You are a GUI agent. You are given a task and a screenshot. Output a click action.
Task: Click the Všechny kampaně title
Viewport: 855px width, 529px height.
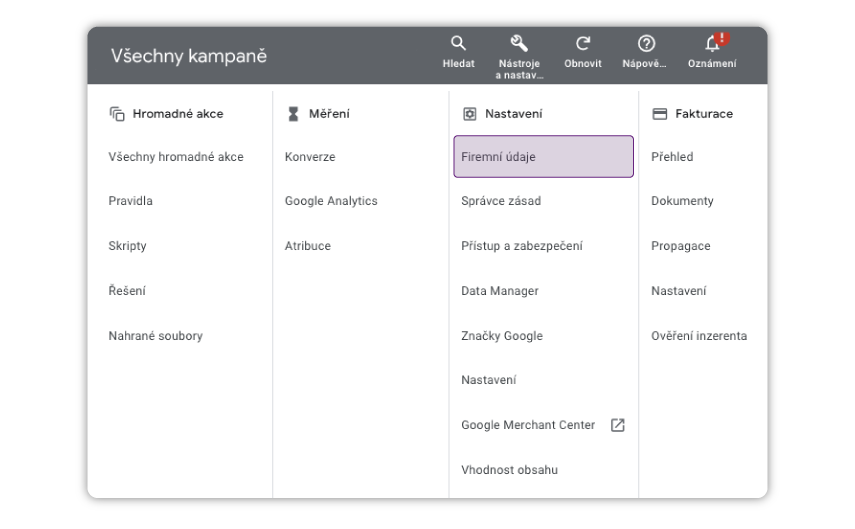click(x=189, y=56)
